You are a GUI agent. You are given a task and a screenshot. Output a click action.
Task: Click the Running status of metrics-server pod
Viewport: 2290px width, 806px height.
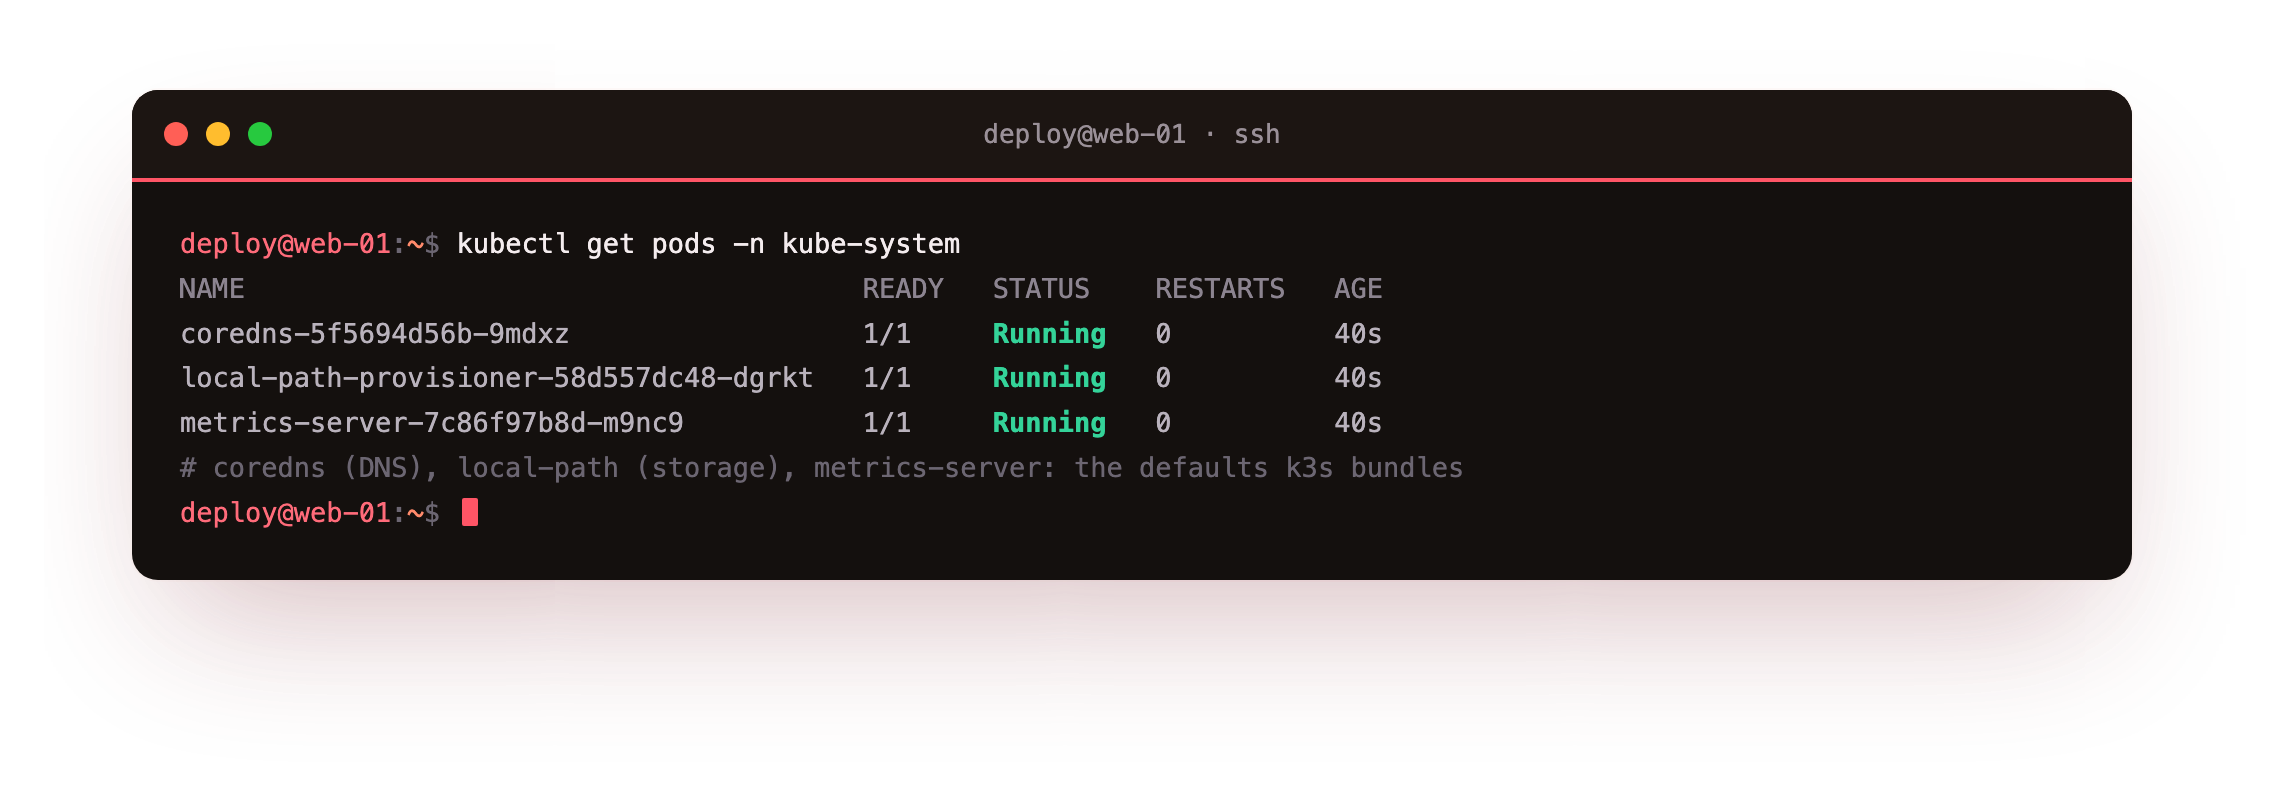(1049, 423)
